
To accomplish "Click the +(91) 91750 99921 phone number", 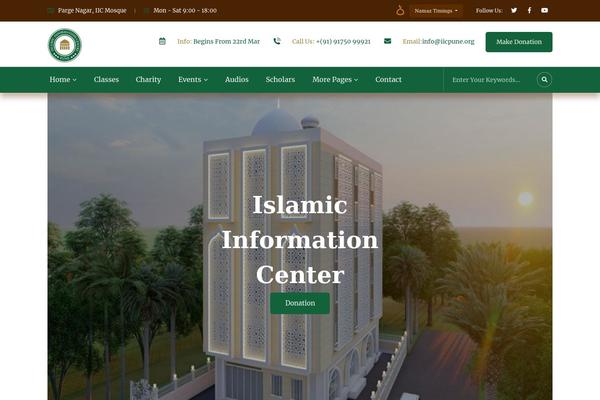I will tap(343, 41).
